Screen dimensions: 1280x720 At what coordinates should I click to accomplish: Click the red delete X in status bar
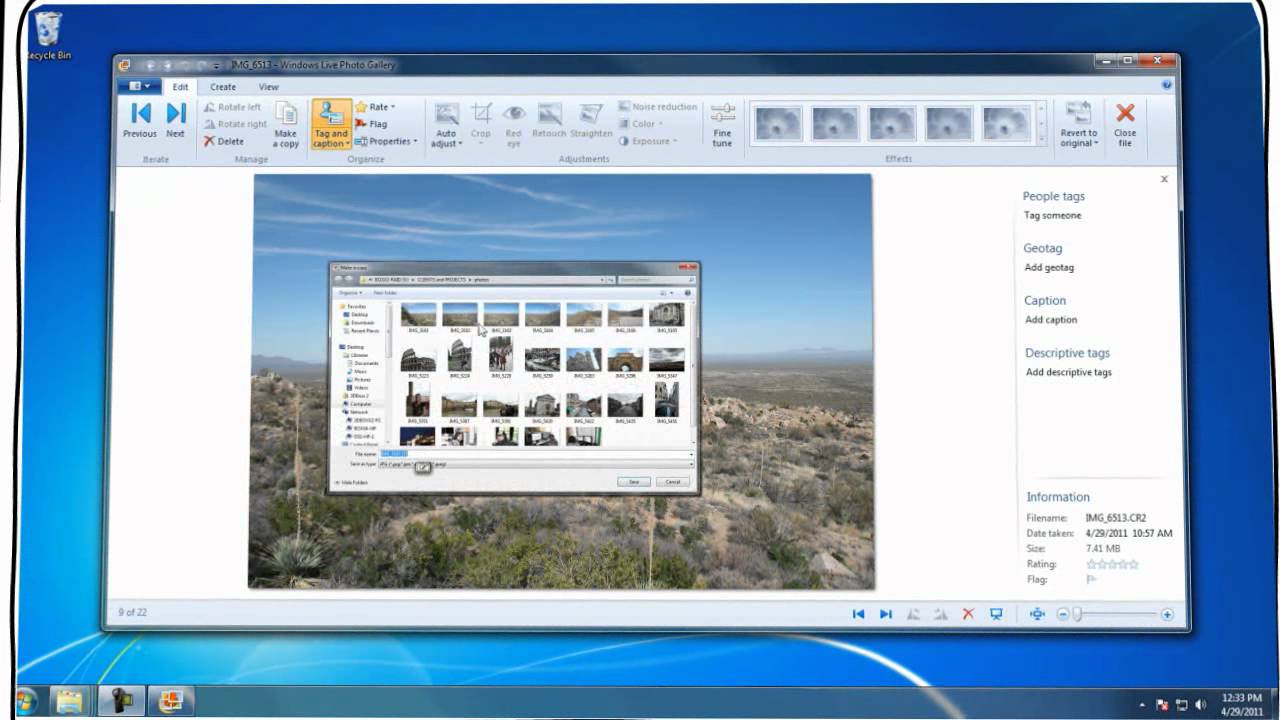click(x=968, y=614)
